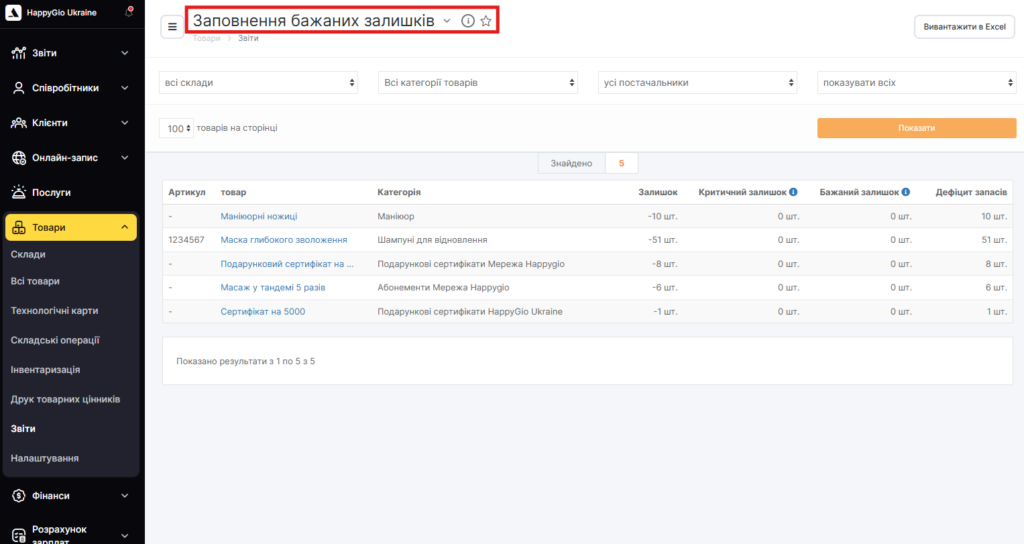The width and height of the screenshot is (1024, 544).
Task: Click the notification bell near HappyGio Ukraine
Action: tap(128, 13)
